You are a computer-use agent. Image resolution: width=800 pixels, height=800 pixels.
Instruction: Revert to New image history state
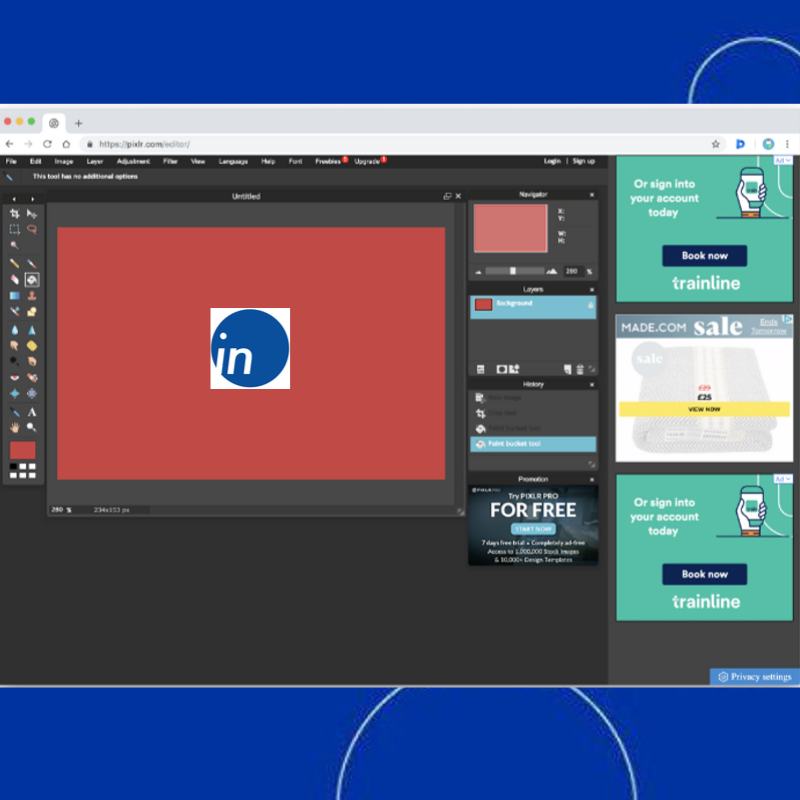click(x=533, y=397)
